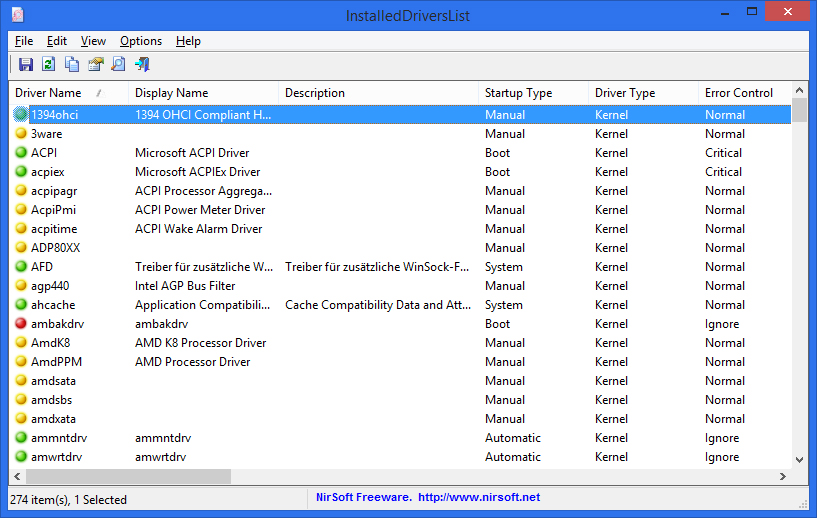Click the "ACPI Power Meter Driver" cell

tap(200, 209)
